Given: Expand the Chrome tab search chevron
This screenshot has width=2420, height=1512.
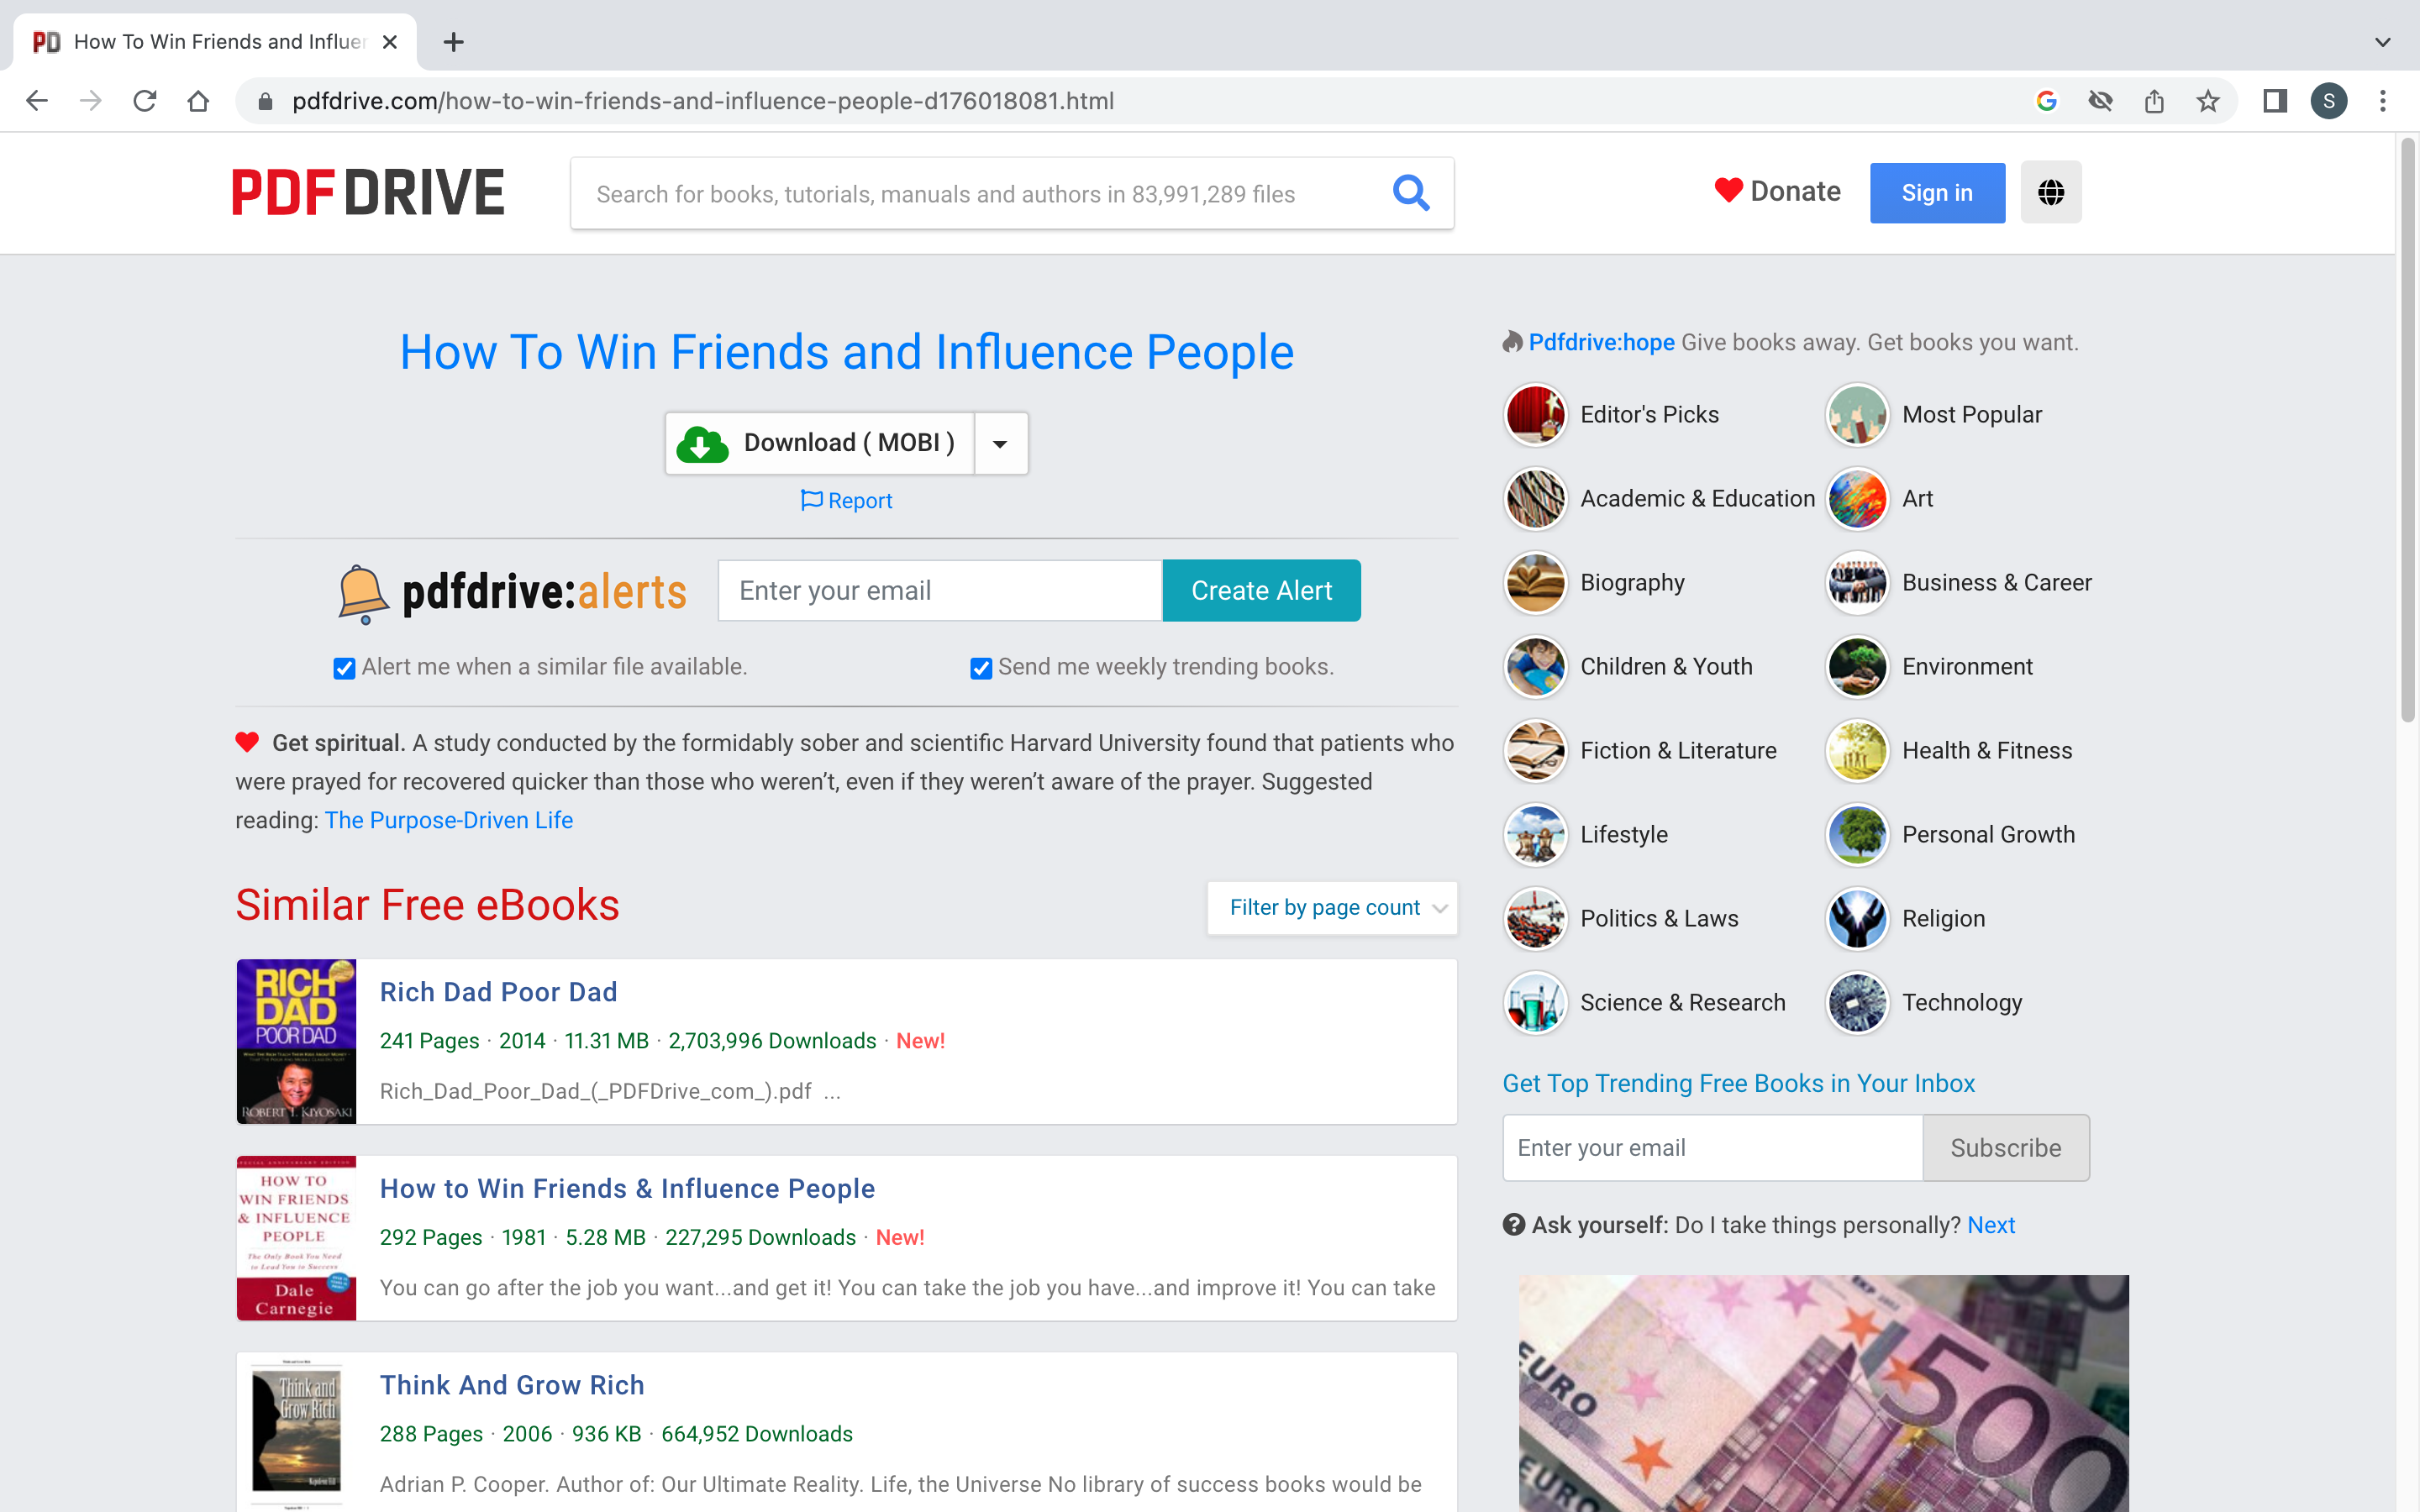Looking at the screenshot, I should pyautogui.click(x=2382, y=42).
